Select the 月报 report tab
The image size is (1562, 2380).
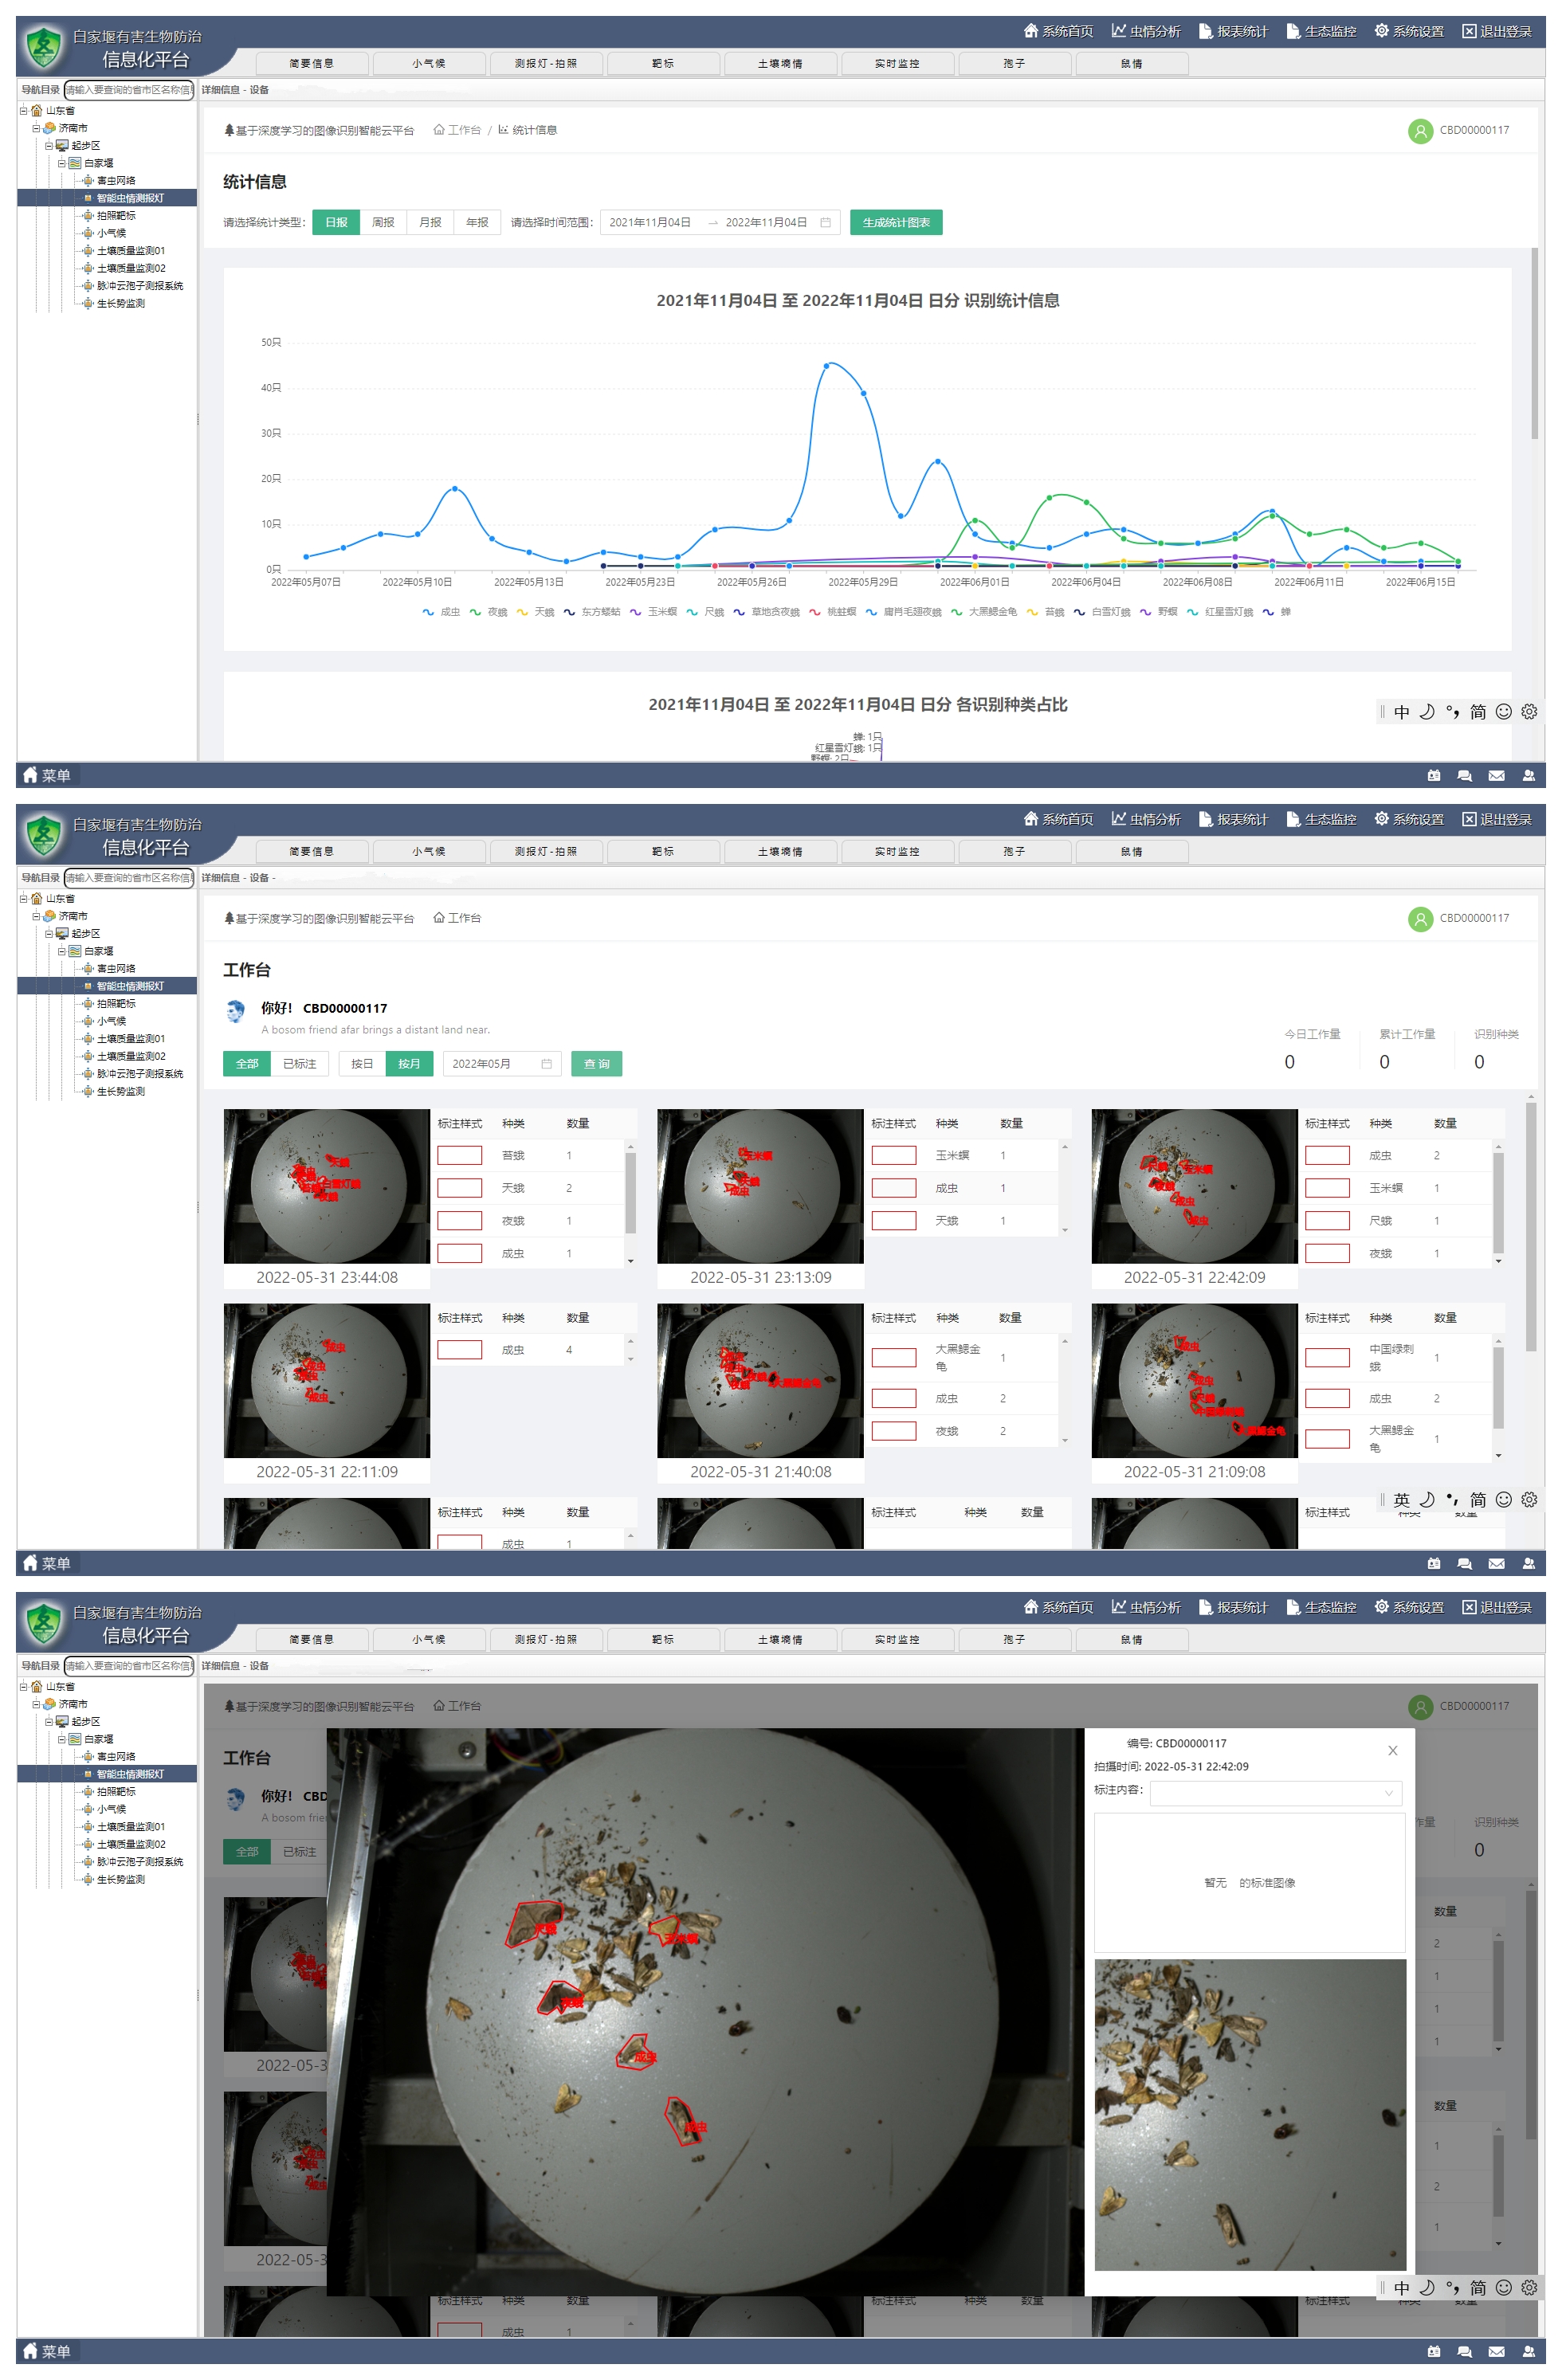(430, 223)
